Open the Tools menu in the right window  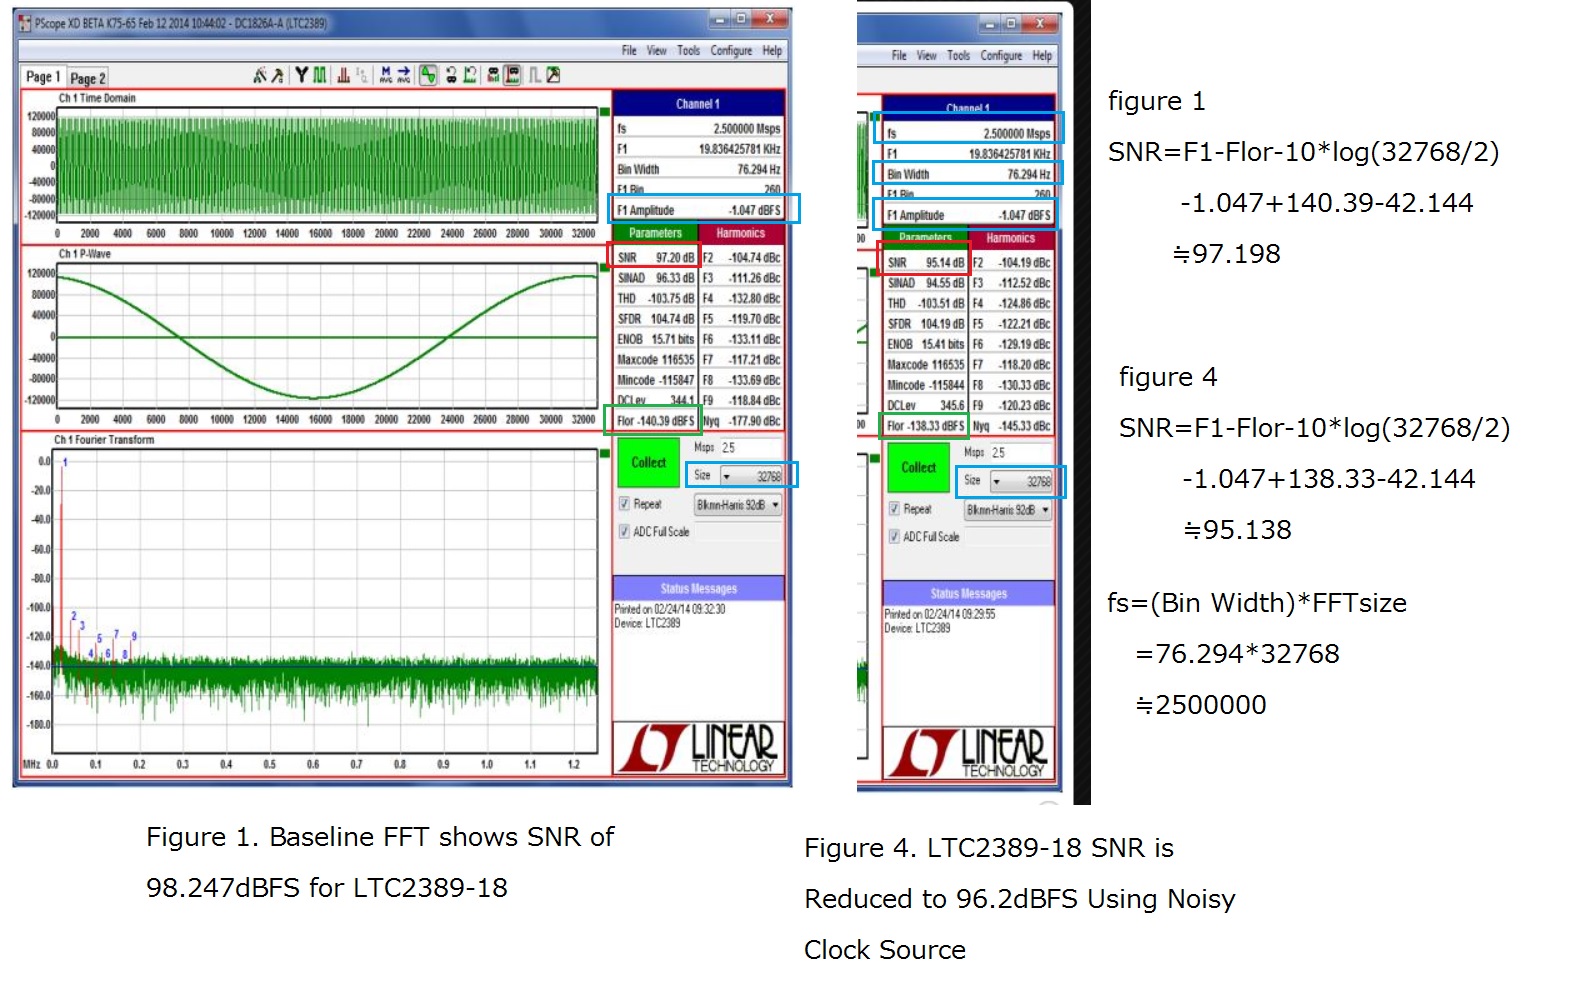pos(959,55)
